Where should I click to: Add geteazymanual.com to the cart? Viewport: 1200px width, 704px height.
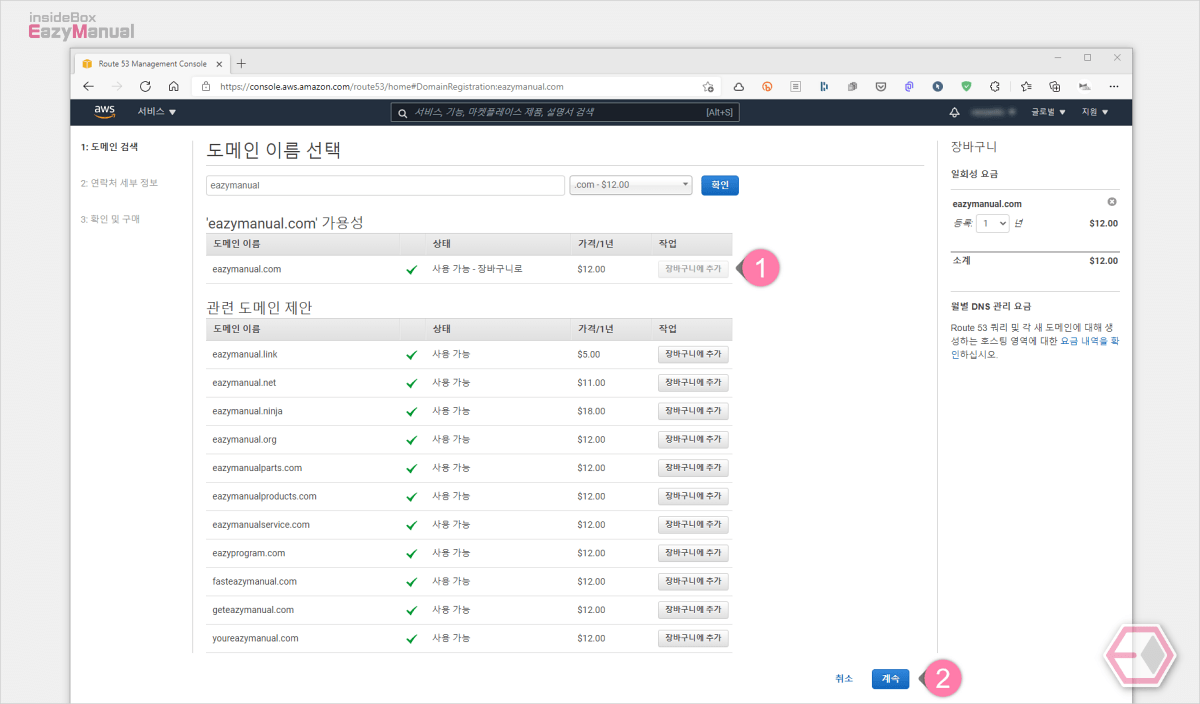693,610
